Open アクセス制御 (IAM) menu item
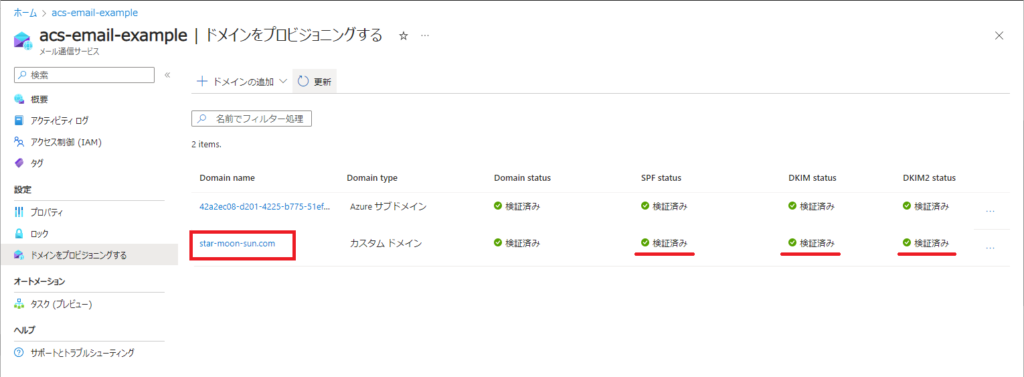This screenshot has width=1024, height=377. pos(66,141)
